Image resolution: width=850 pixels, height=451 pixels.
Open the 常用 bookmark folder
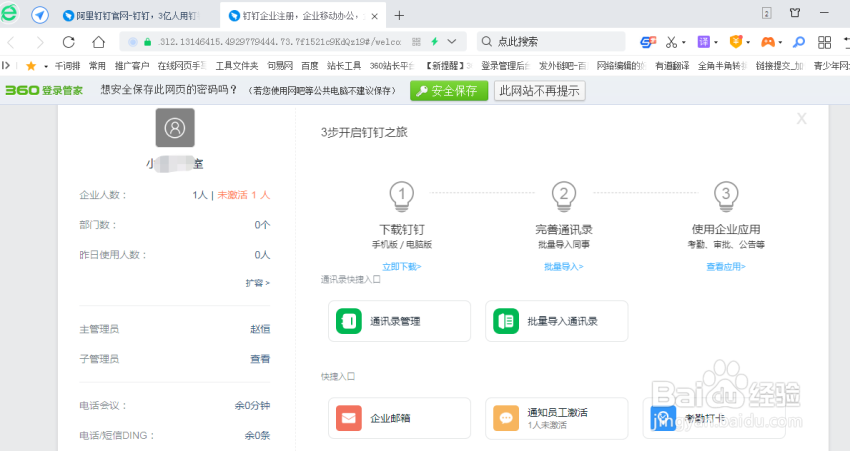click(x=98, y=66)
